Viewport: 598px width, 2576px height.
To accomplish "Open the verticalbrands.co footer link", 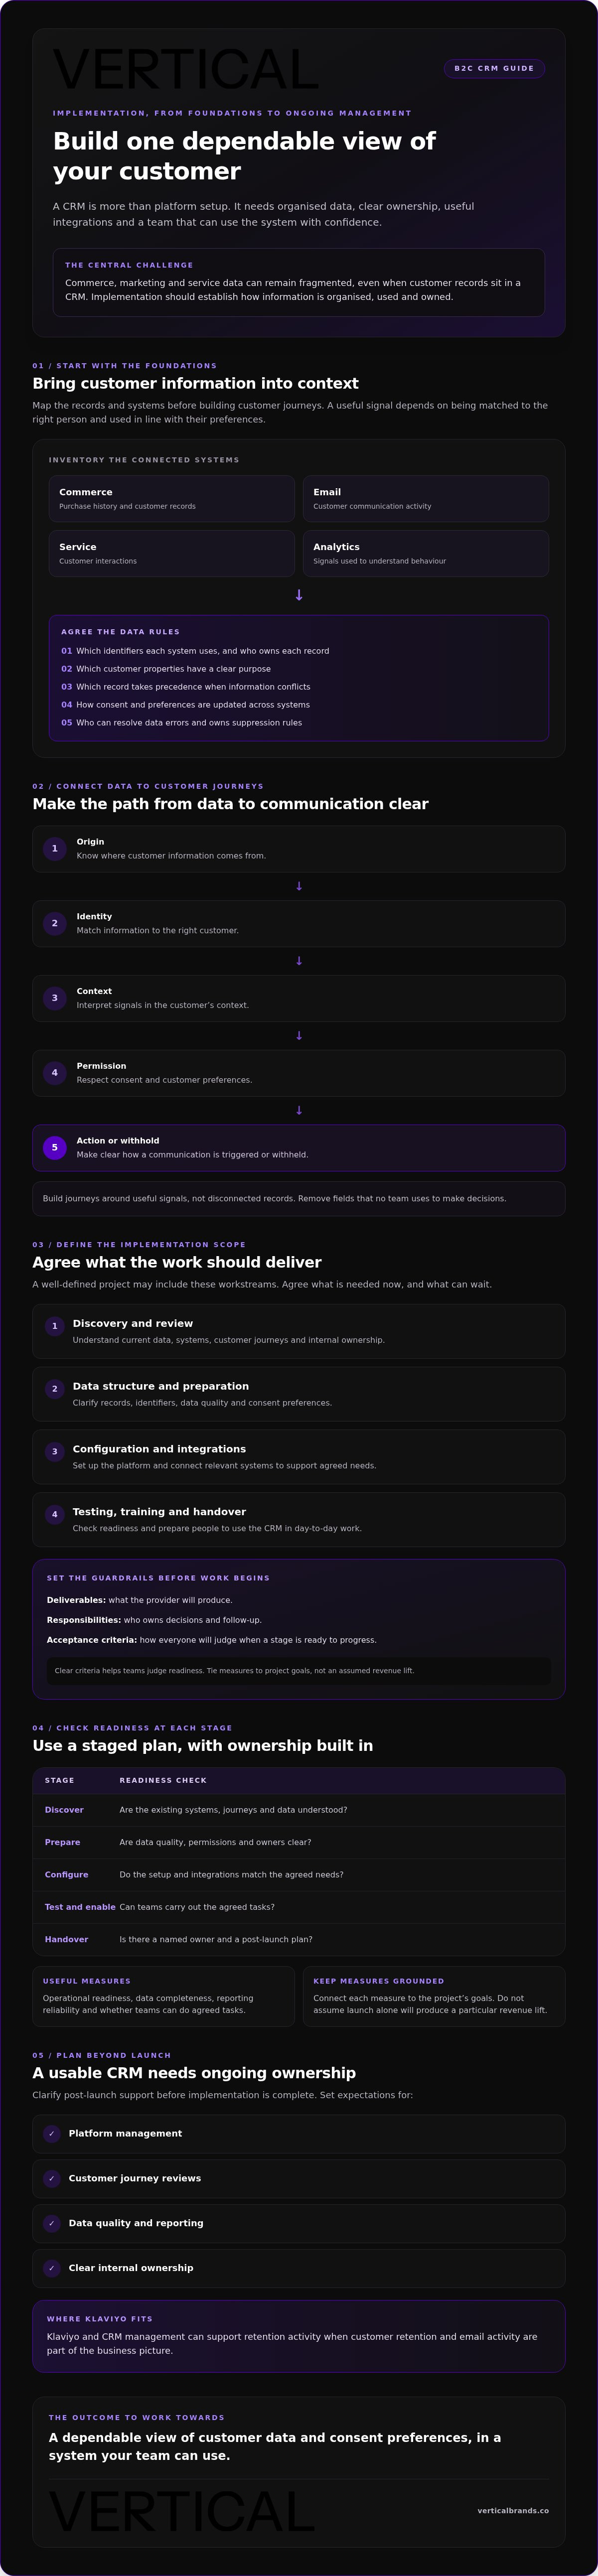I will click(513, 2510).
